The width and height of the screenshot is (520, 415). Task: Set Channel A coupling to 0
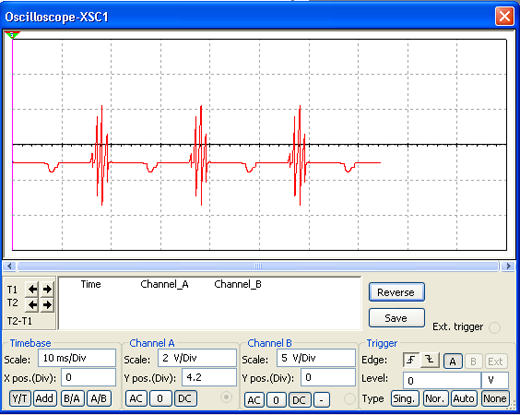click(x=160, y=398)
